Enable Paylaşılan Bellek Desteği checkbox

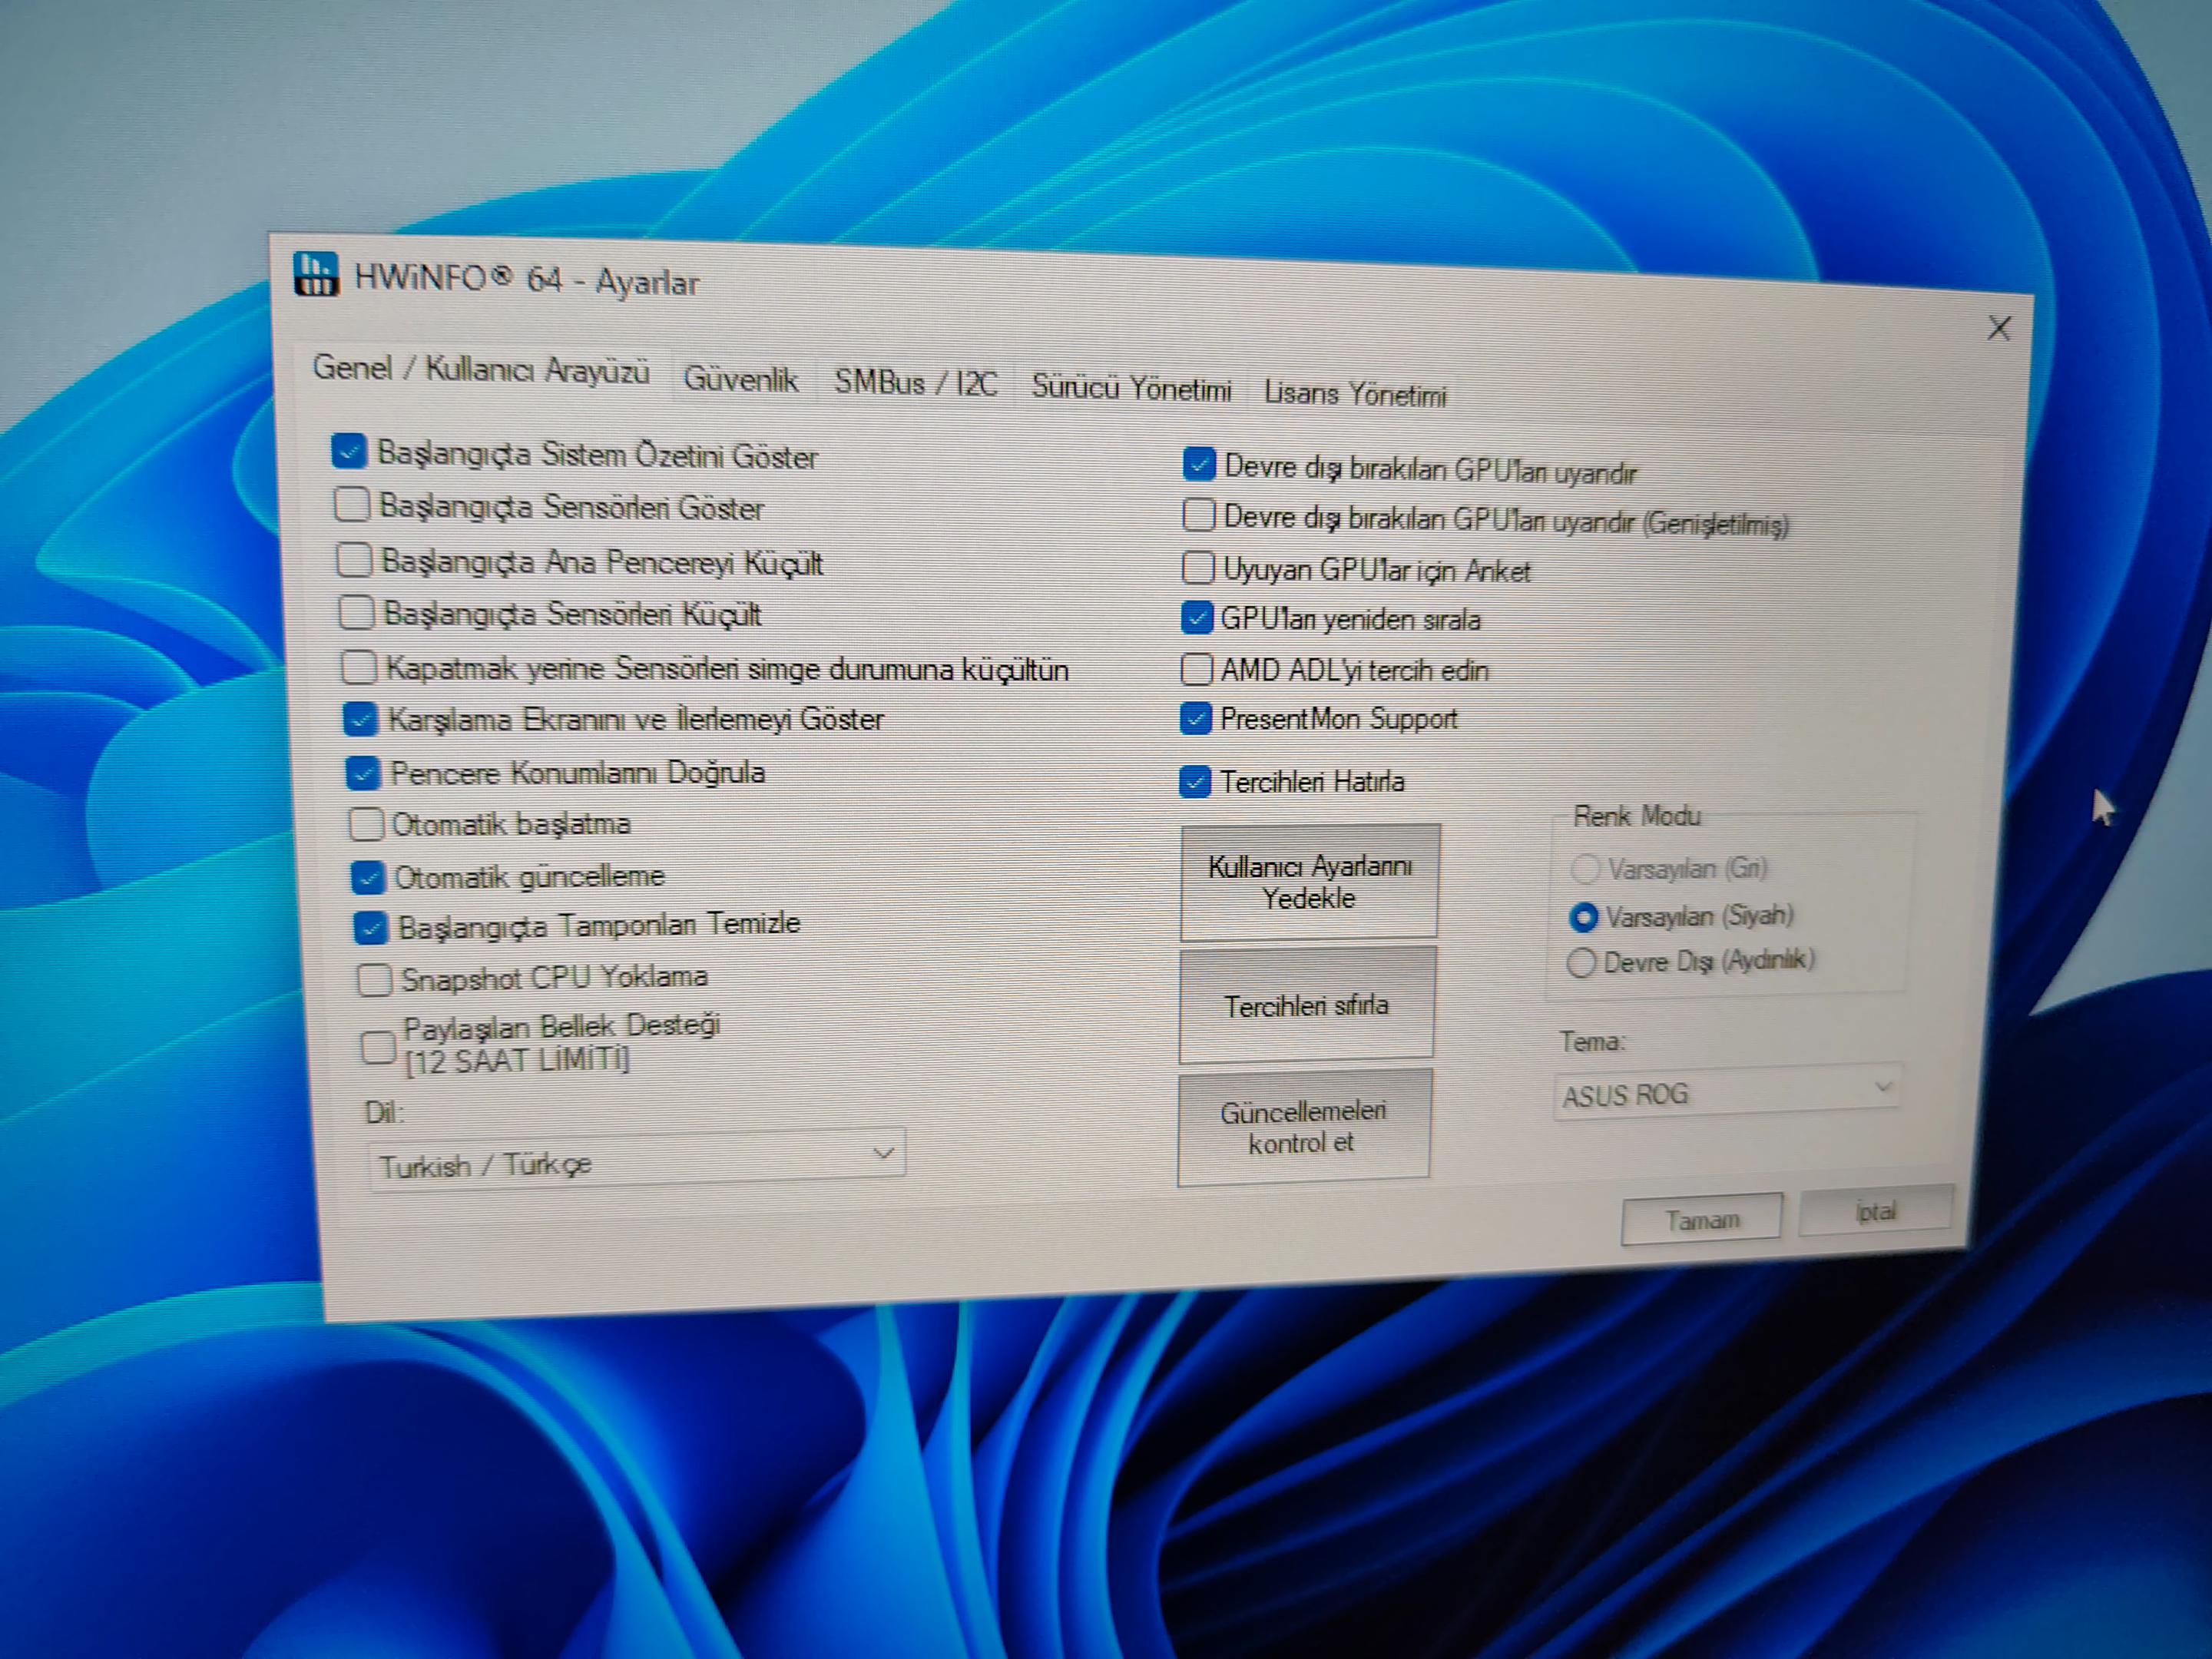tap(378, 1047)
